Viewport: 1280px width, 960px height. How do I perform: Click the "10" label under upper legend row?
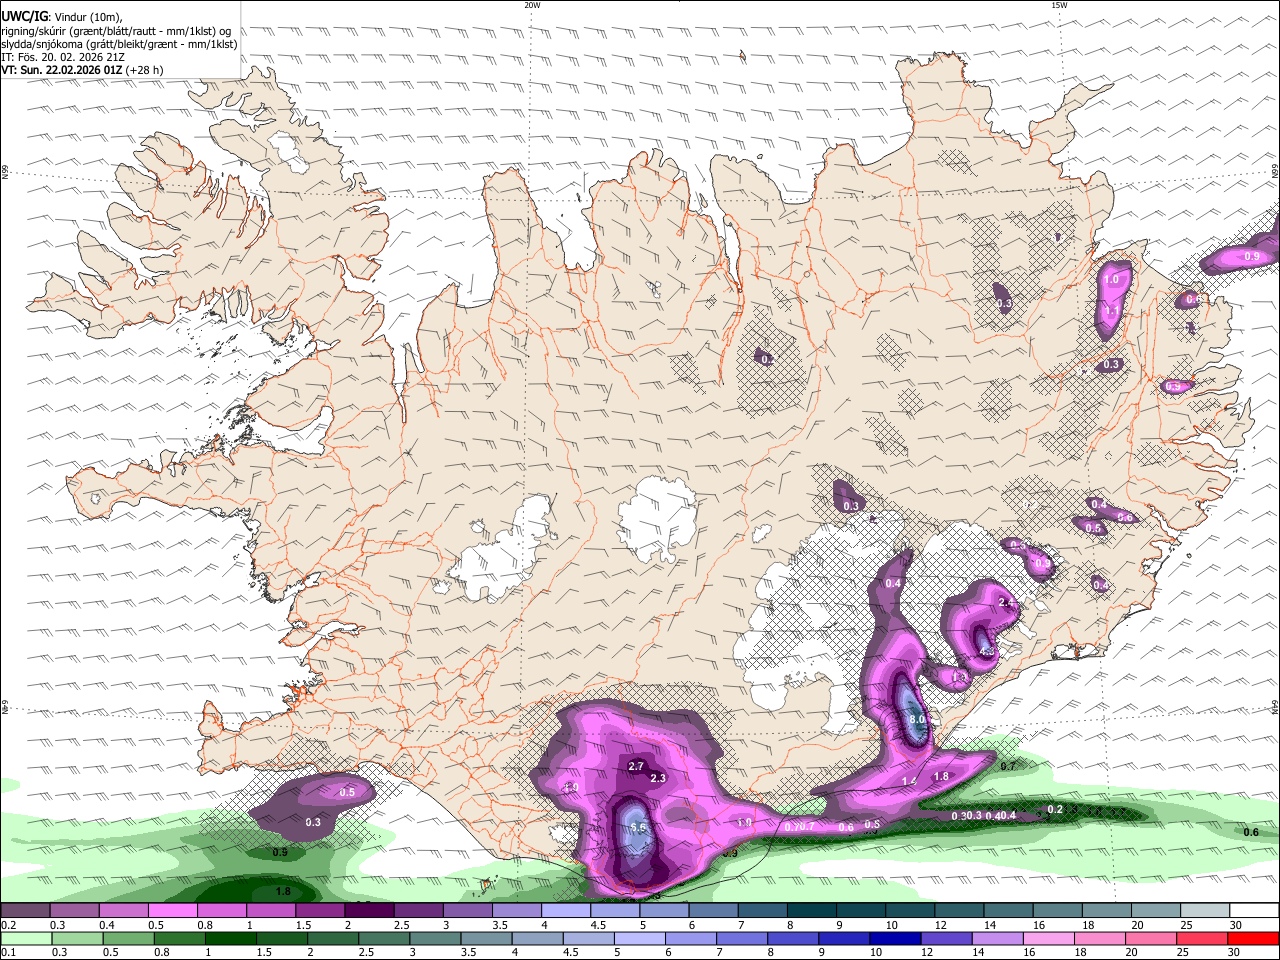click(x=891, y=925)
